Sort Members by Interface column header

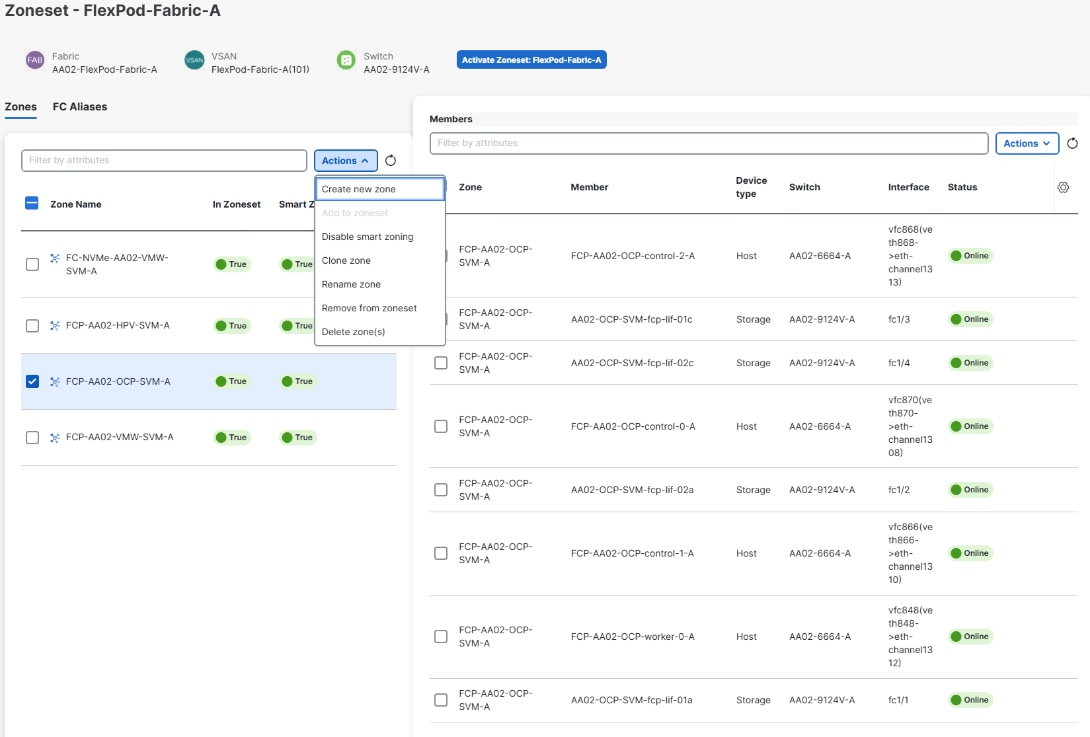tap(909, 187)
